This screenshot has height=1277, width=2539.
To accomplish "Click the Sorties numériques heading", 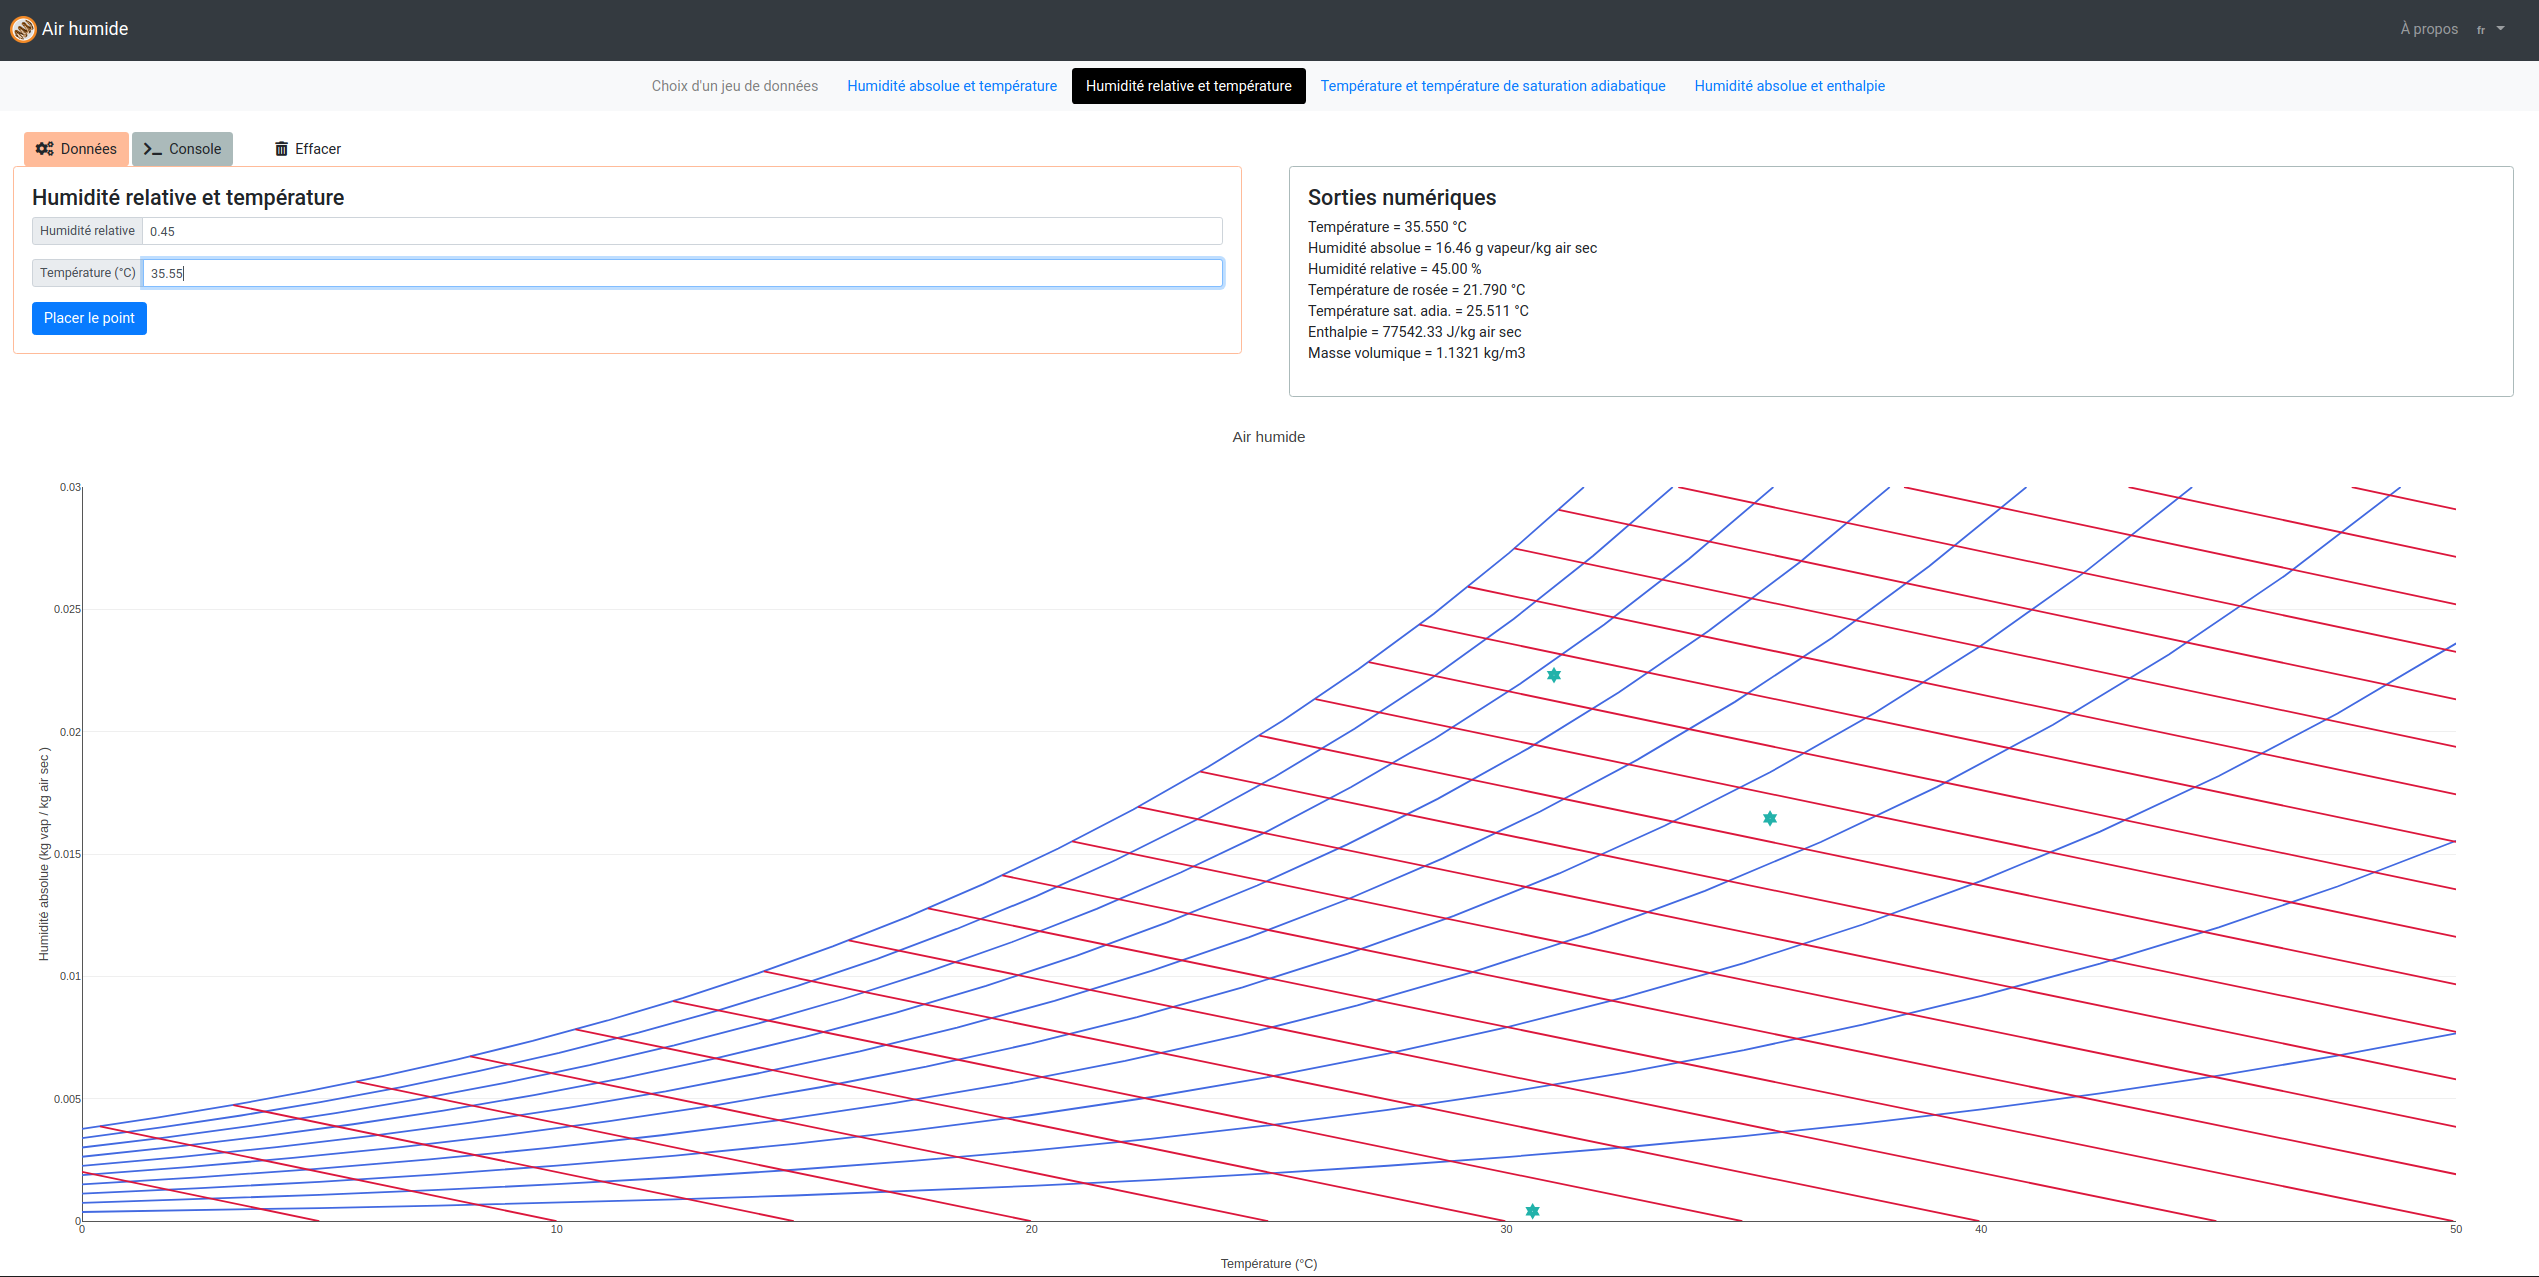I will [x=1402, y=198].
